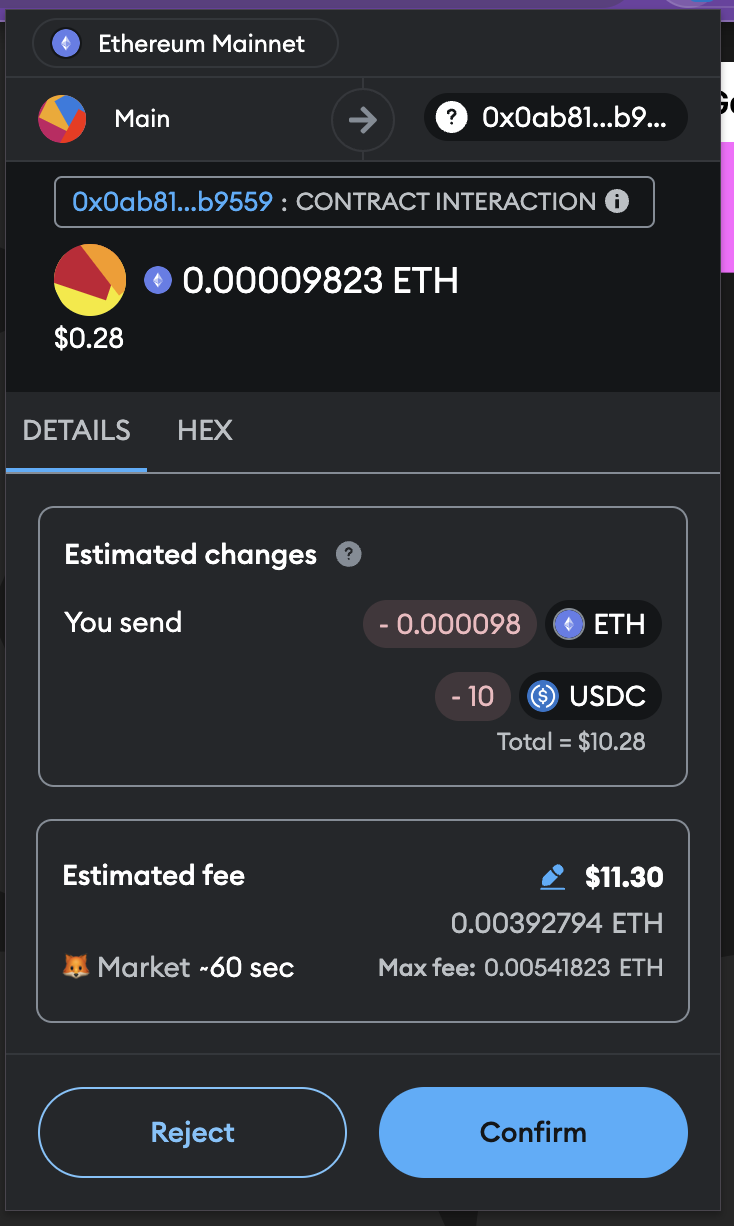This screenshot has width=734, height=1226.
Task: Switch to the HEX tab
Action: click(205, 431)
